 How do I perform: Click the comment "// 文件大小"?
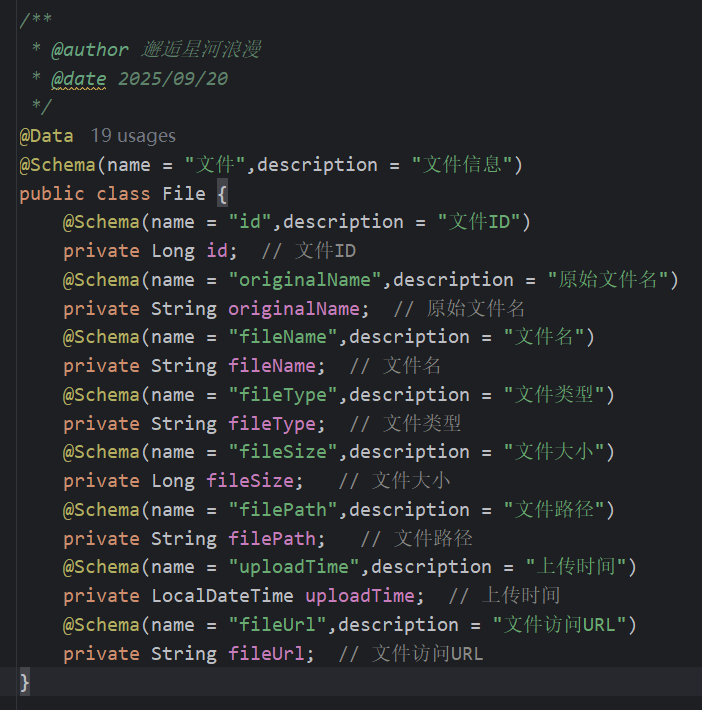394,481
